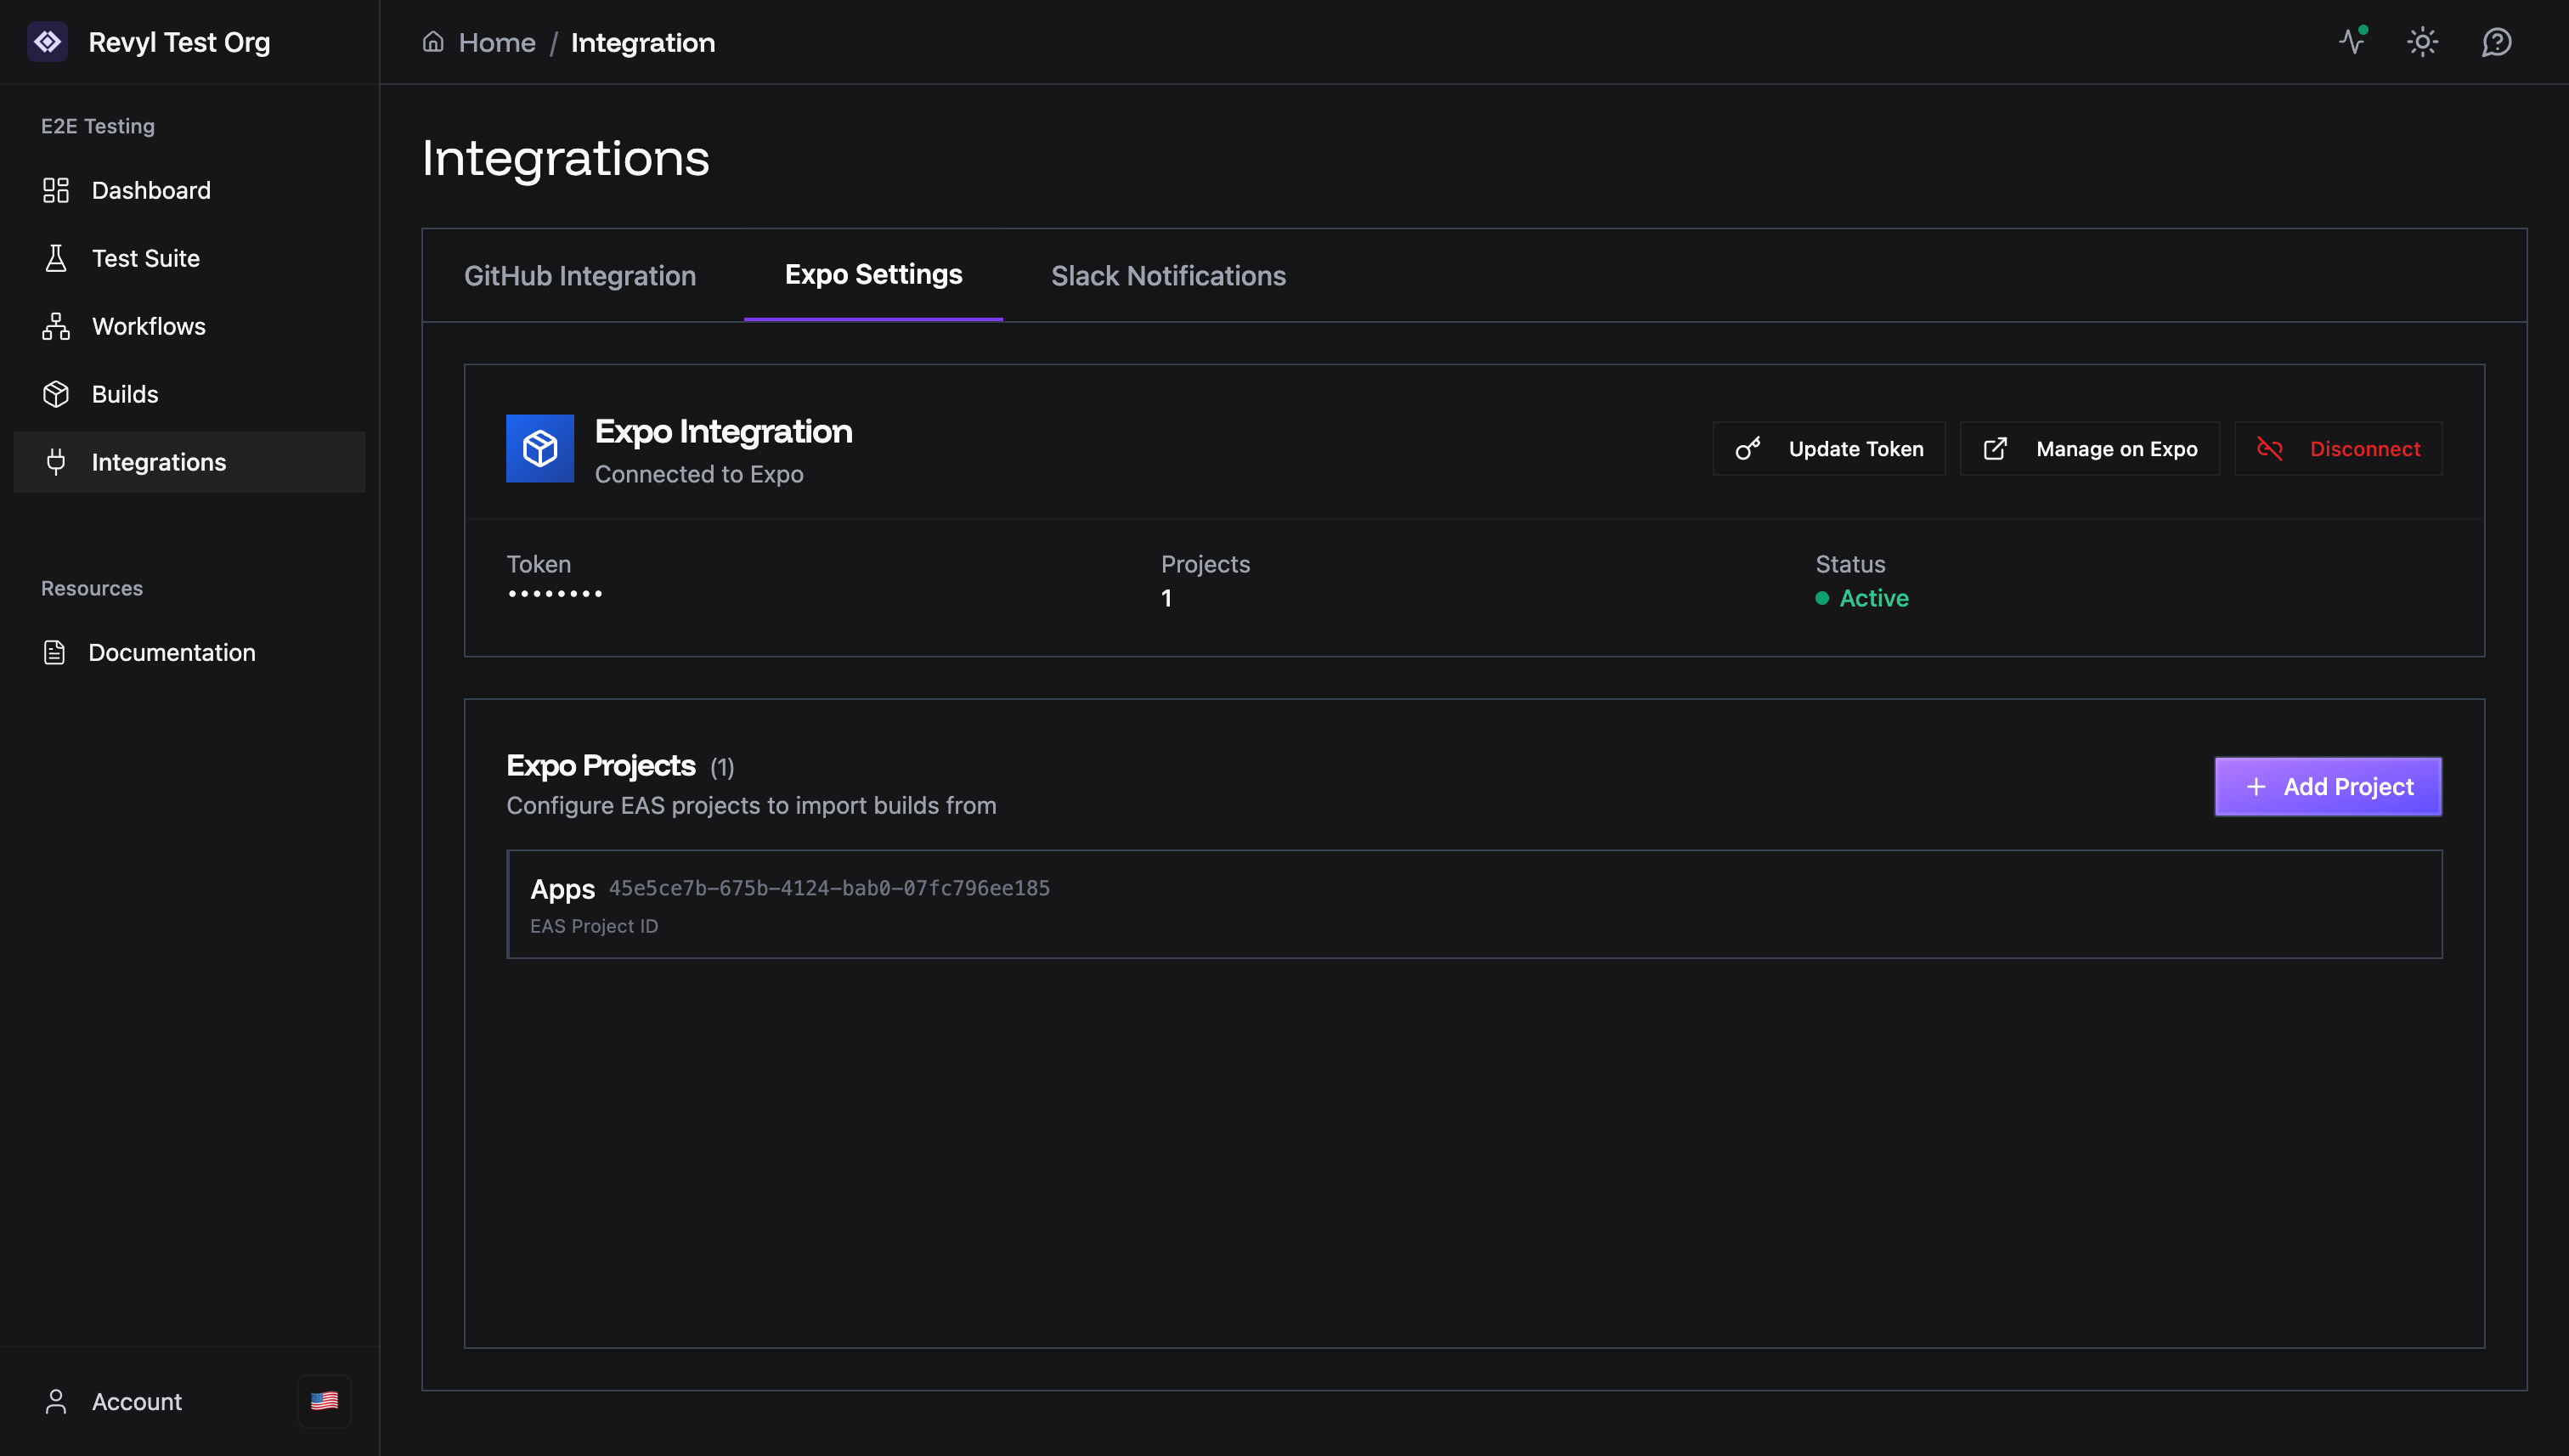This screenshot has height=1456, width=2569.
Task: Open the Workflows sidebar item
Action: [x=148, y=326]
